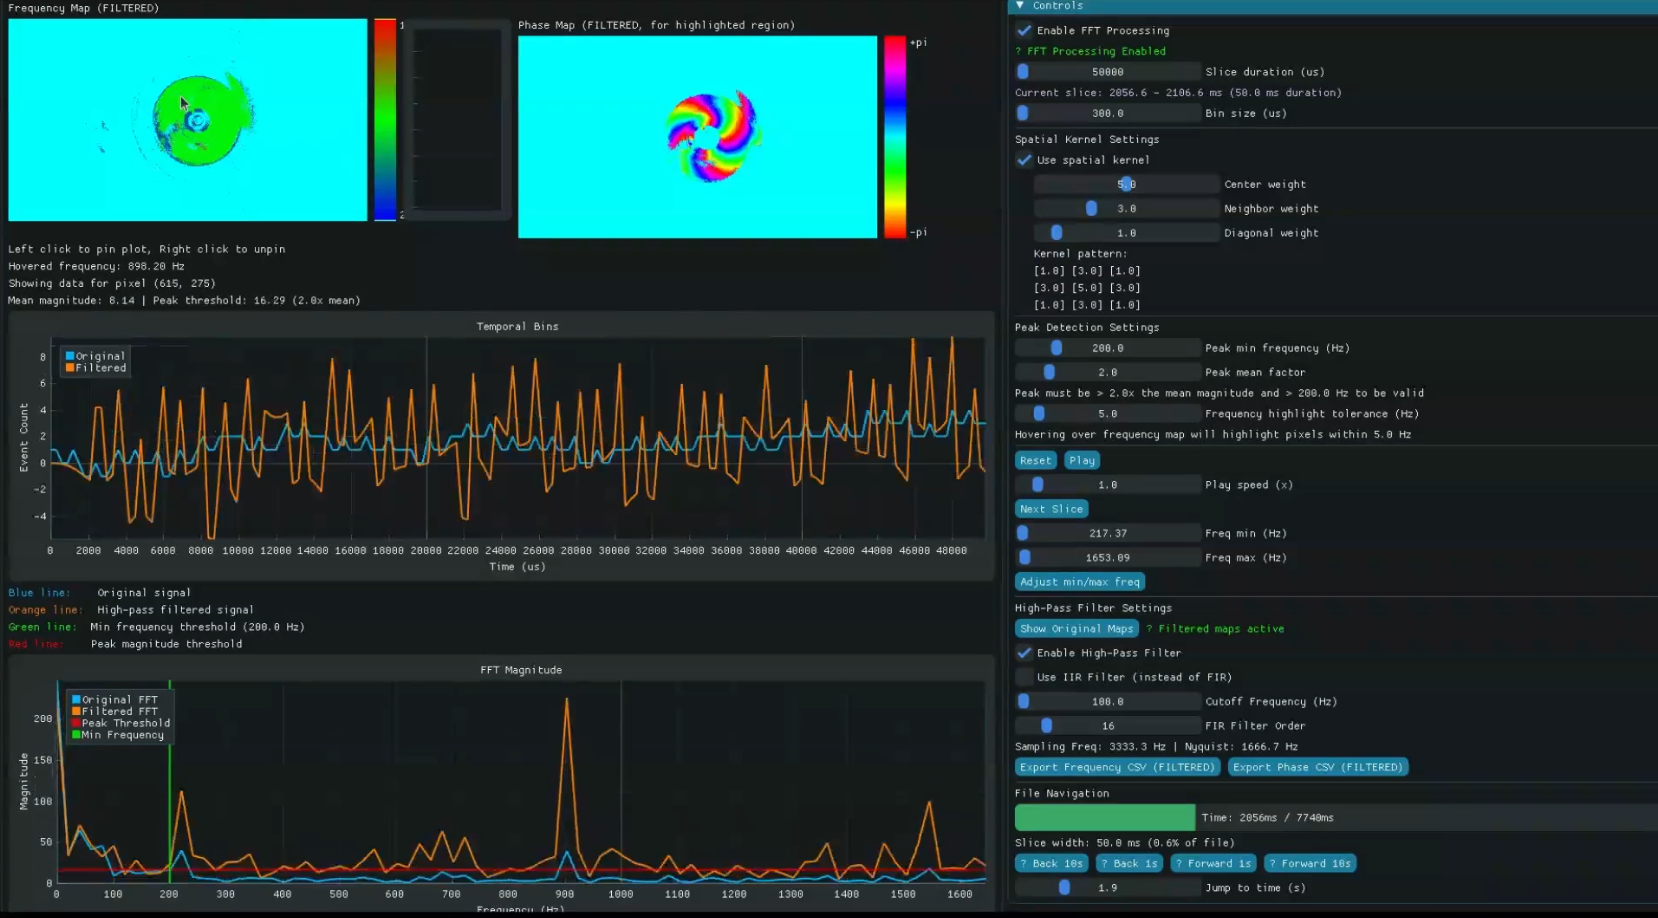
Task: Click the green File Navigation progress bar
Action: pos(1104,817)
